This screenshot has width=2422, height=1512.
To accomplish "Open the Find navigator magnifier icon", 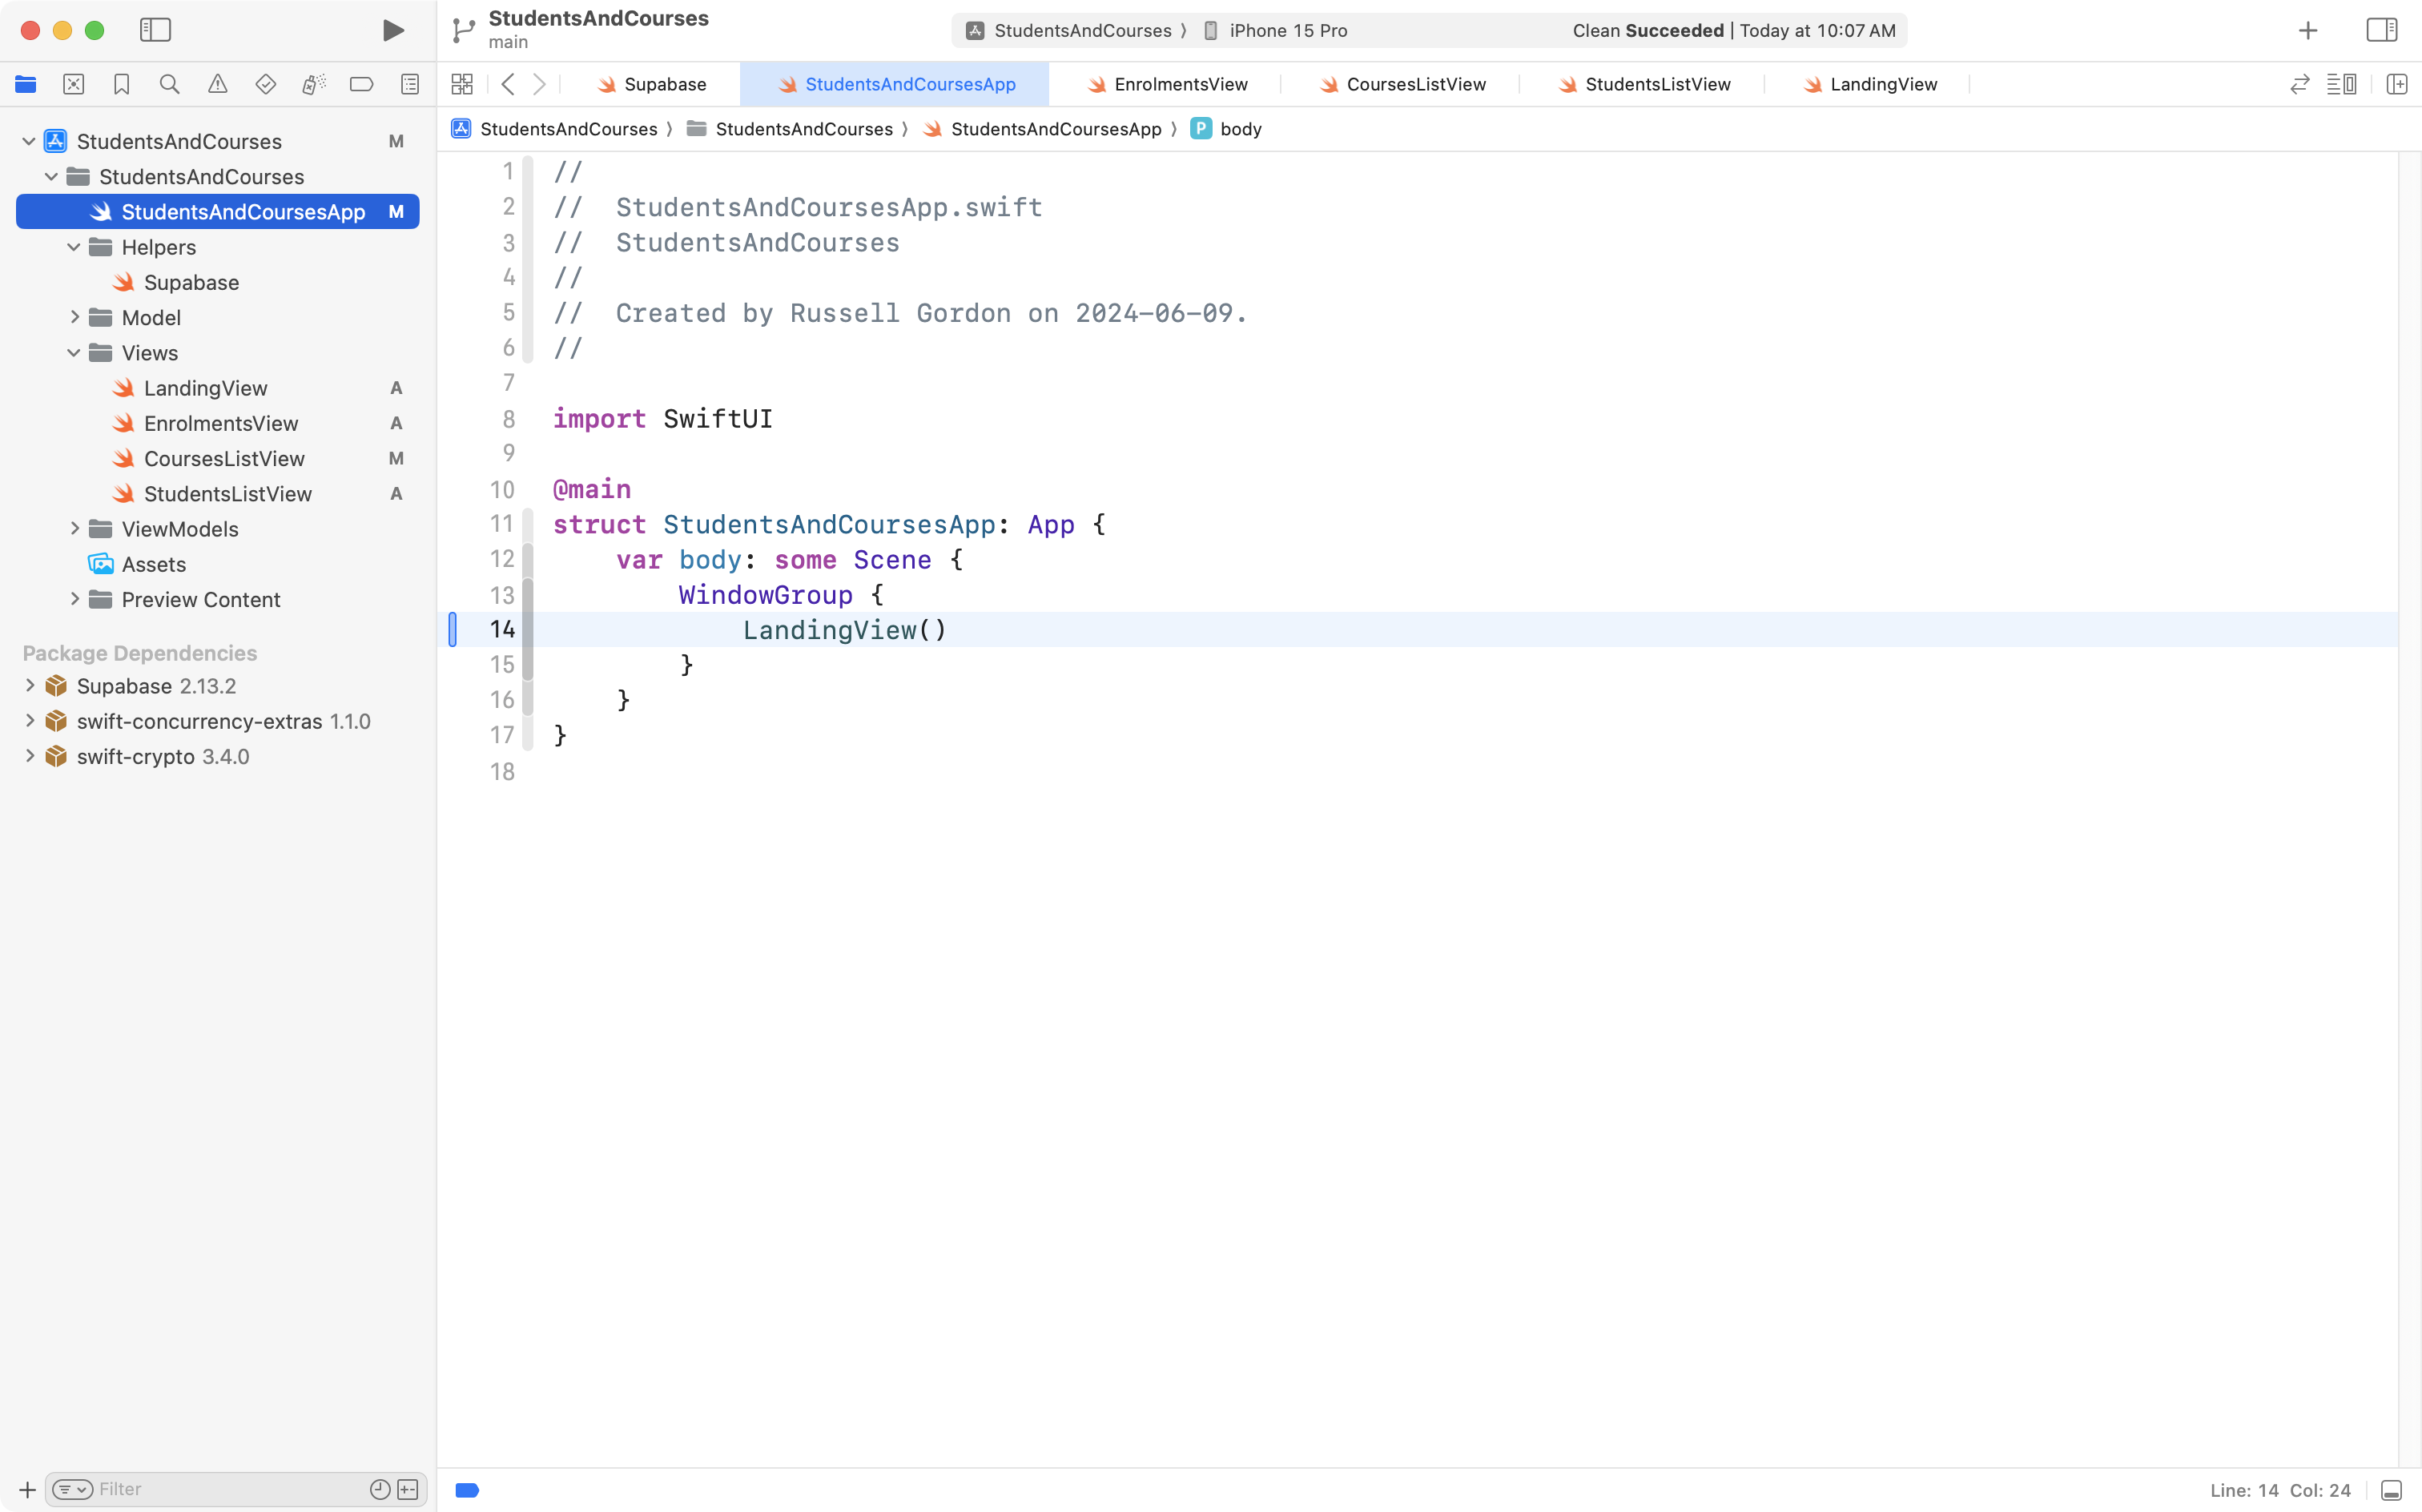I will 169,84.
